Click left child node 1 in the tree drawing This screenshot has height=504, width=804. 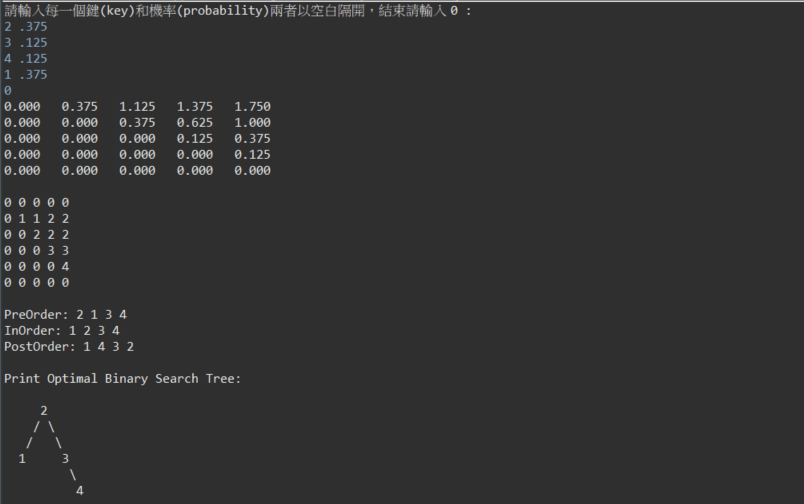(x=22, y=459)
